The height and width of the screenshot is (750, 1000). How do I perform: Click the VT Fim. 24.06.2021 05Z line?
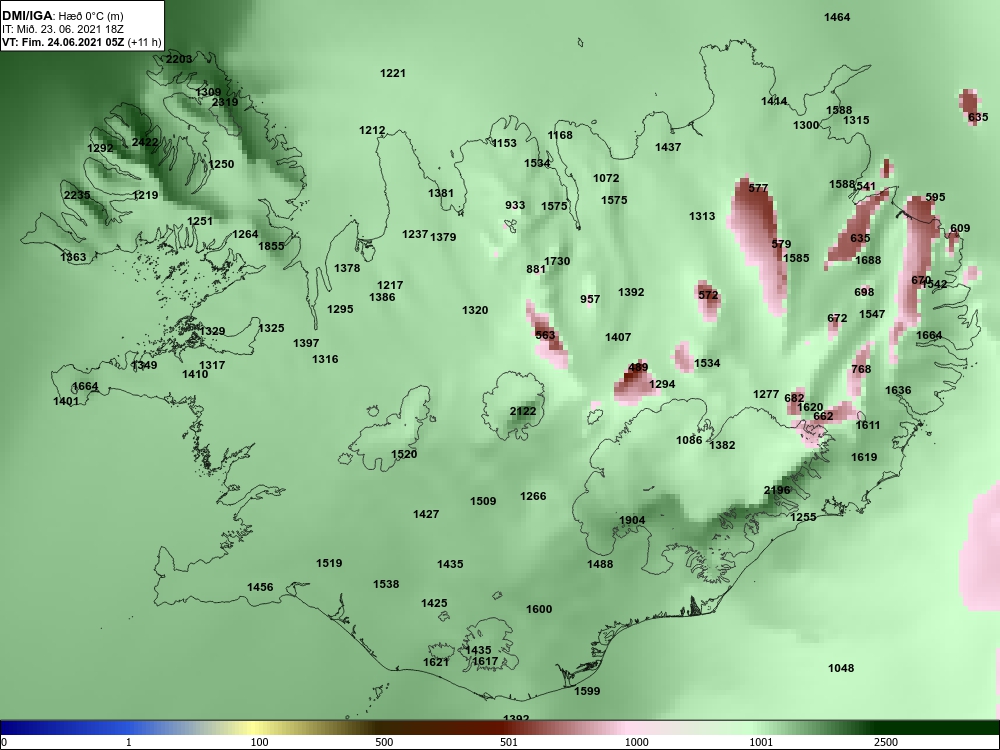pos(82,42)
